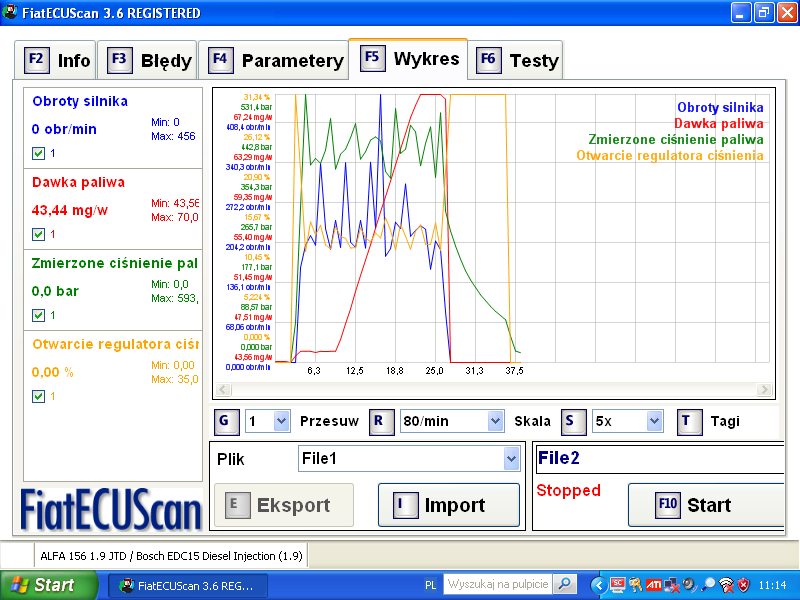Click the 0 obr/min value

tap(64, 129)
